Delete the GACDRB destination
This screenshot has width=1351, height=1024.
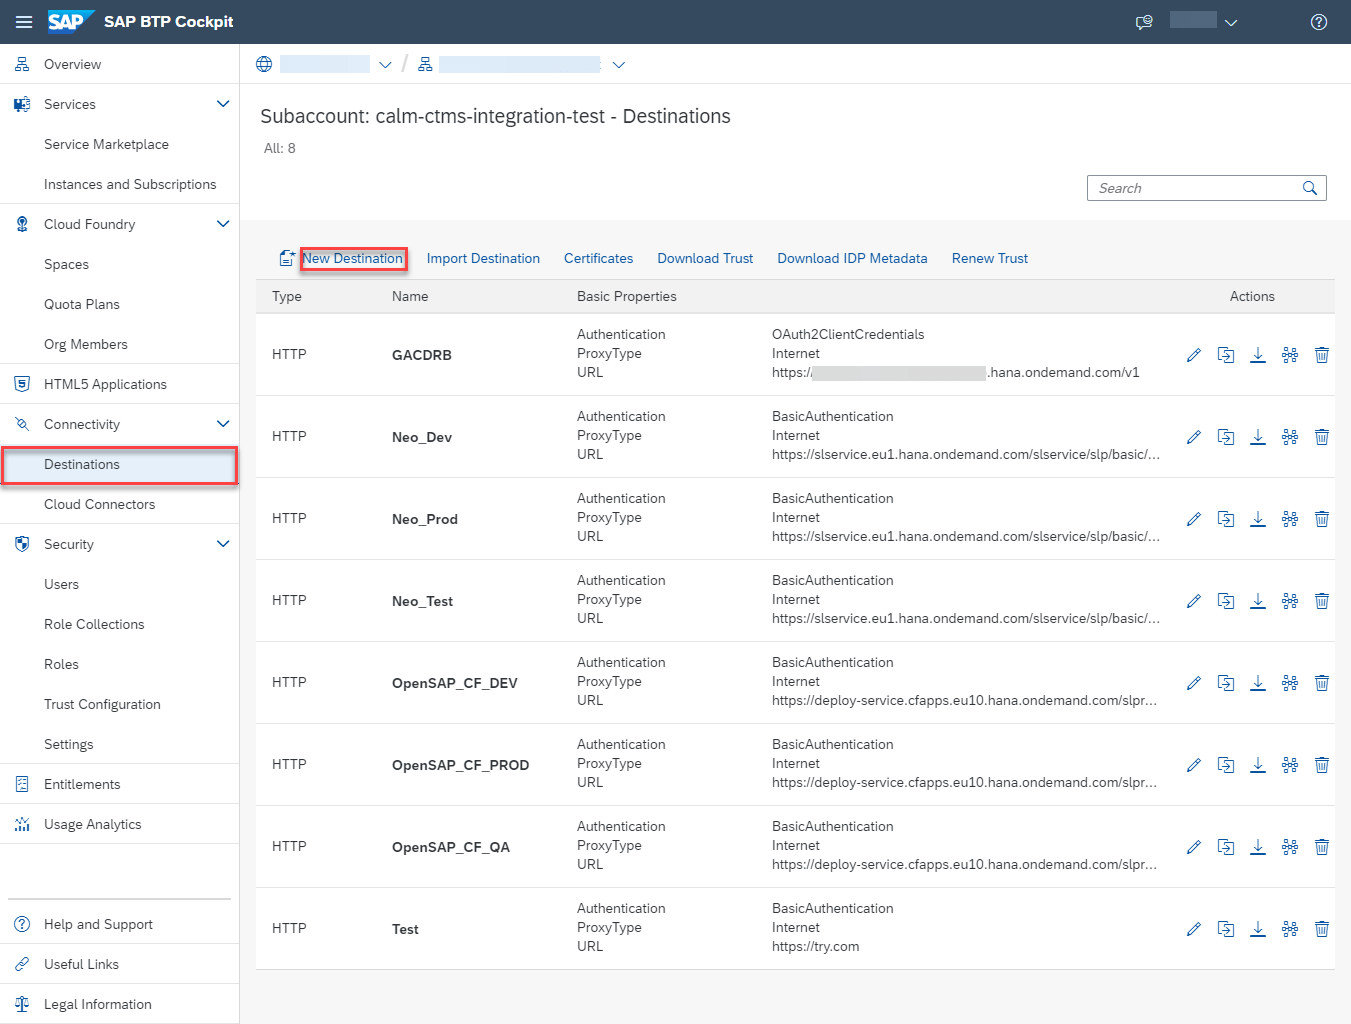point(1322,355)
